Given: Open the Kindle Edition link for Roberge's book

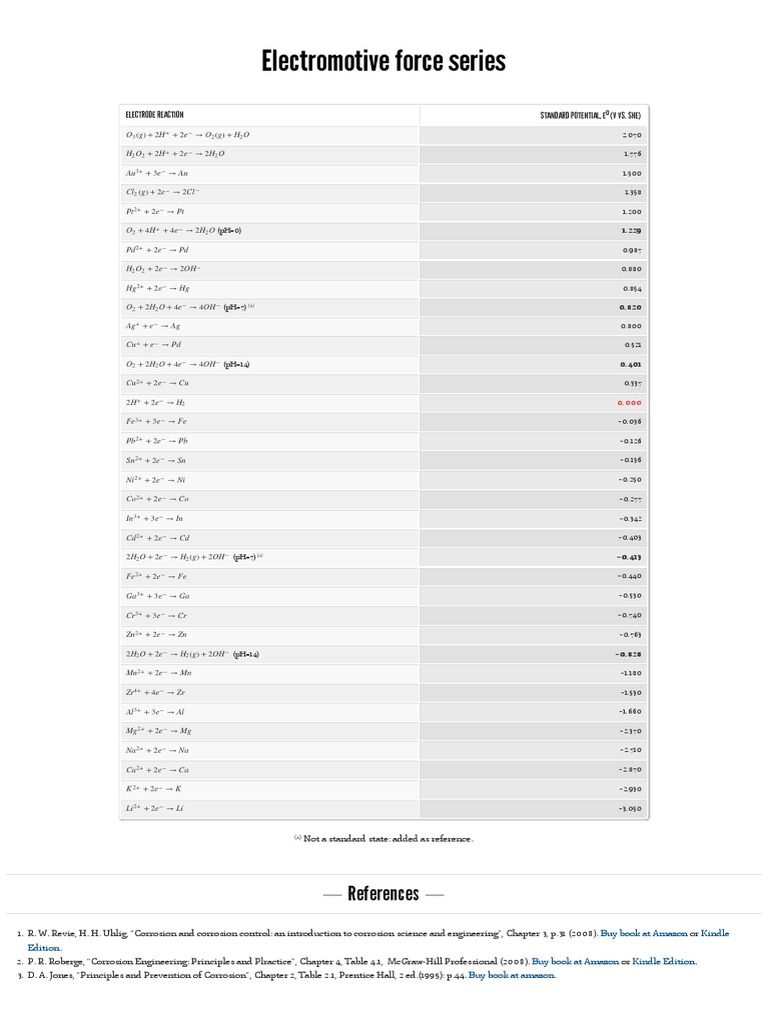Looking at the screenshot, I should tap(664, 961).
